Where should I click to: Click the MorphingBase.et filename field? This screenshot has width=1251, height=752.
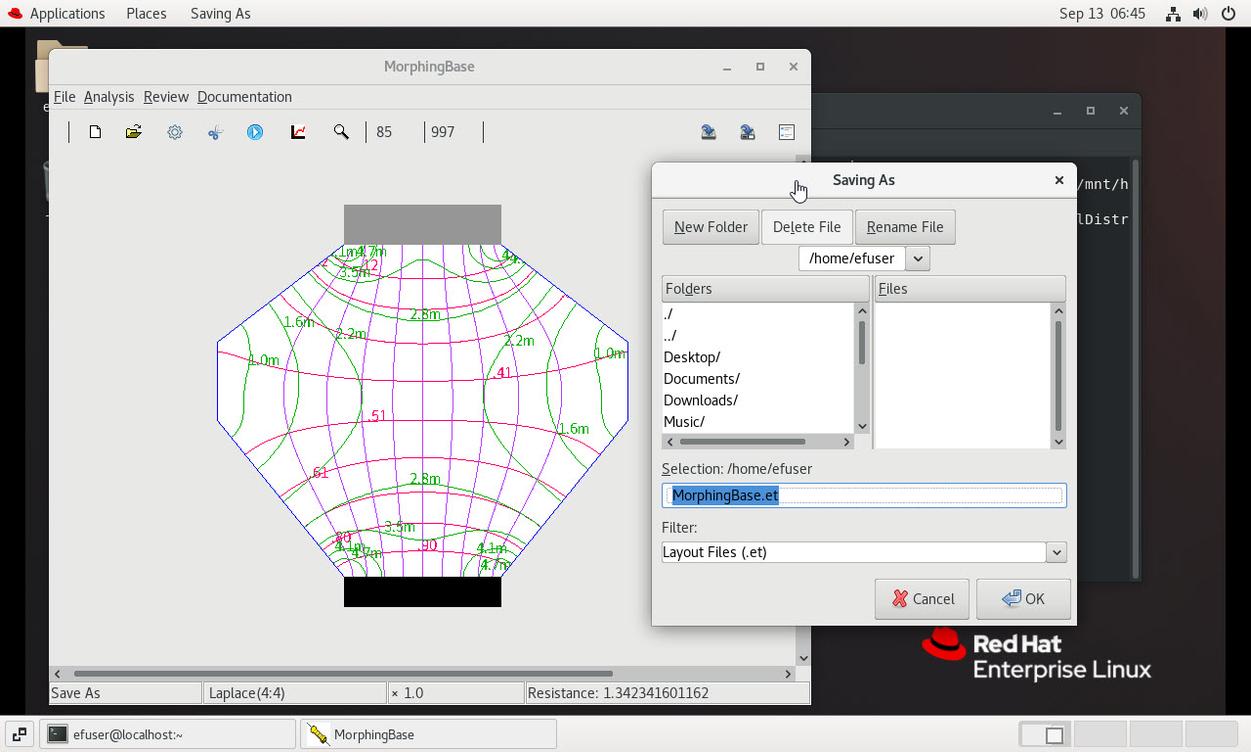point(863,495)
